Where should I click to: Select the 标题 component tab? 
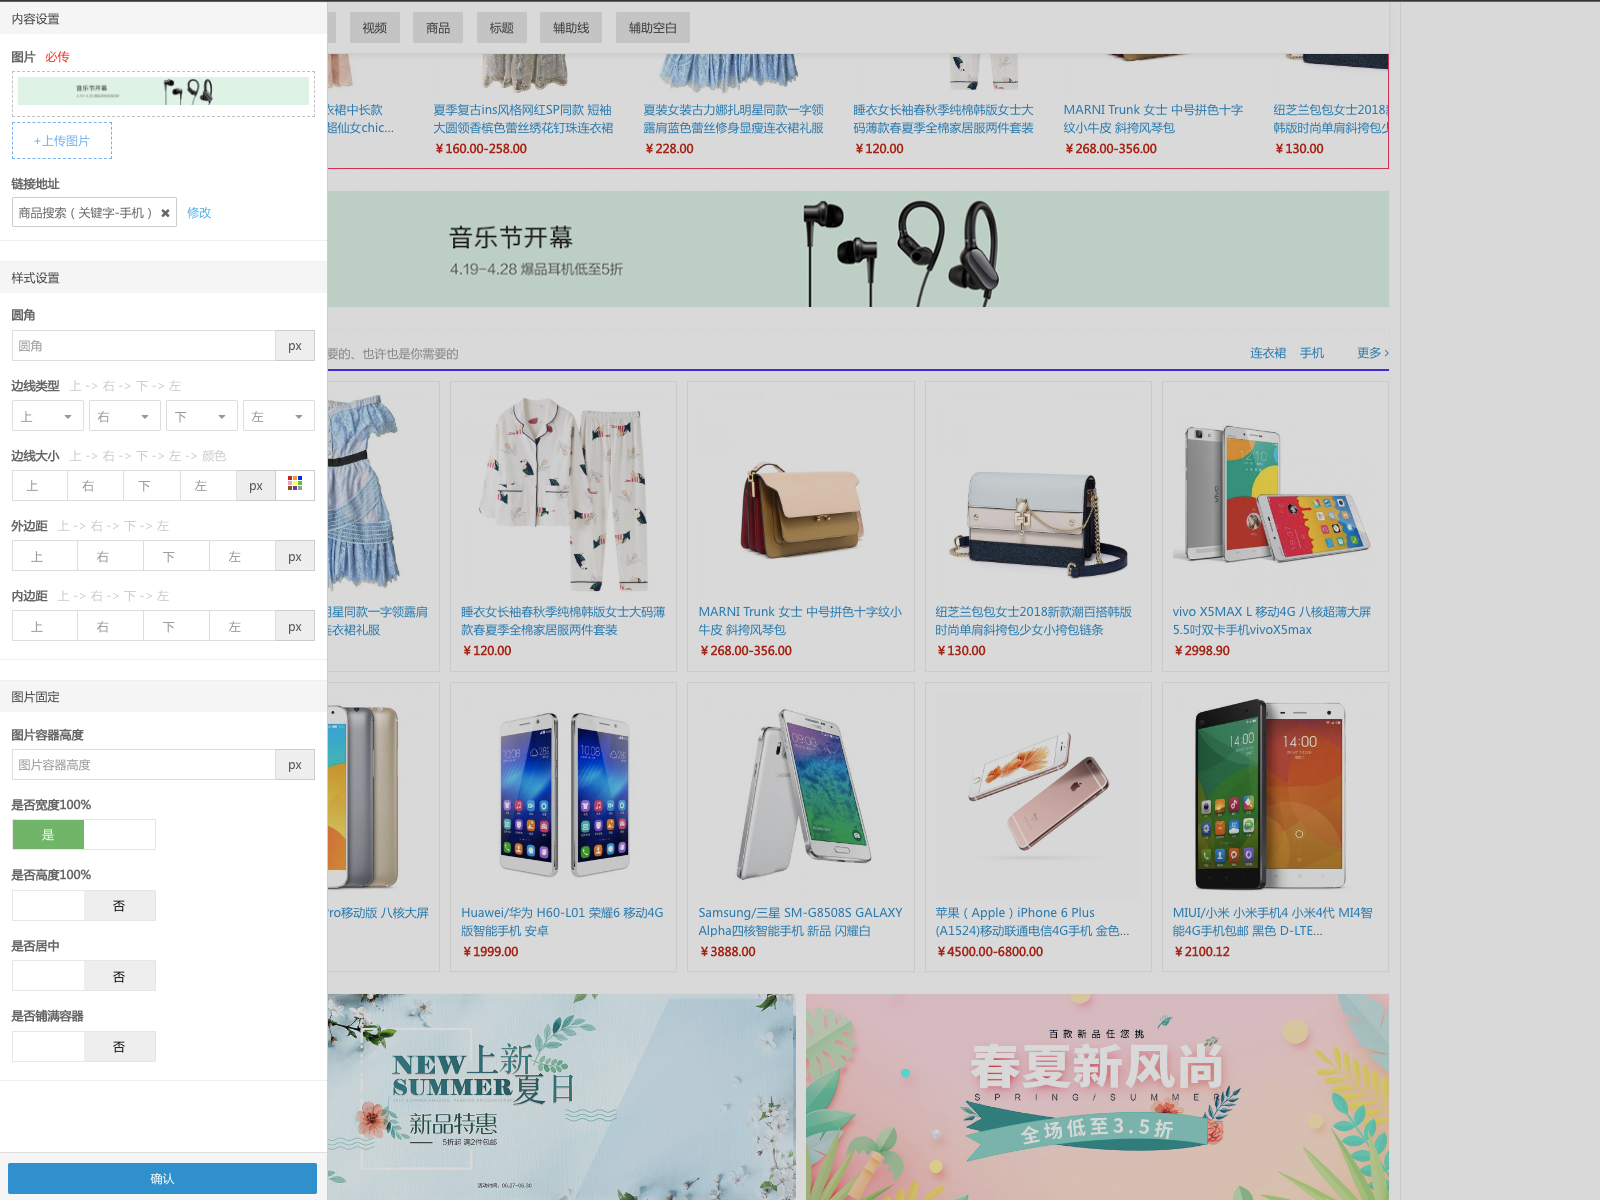[502, 28]
